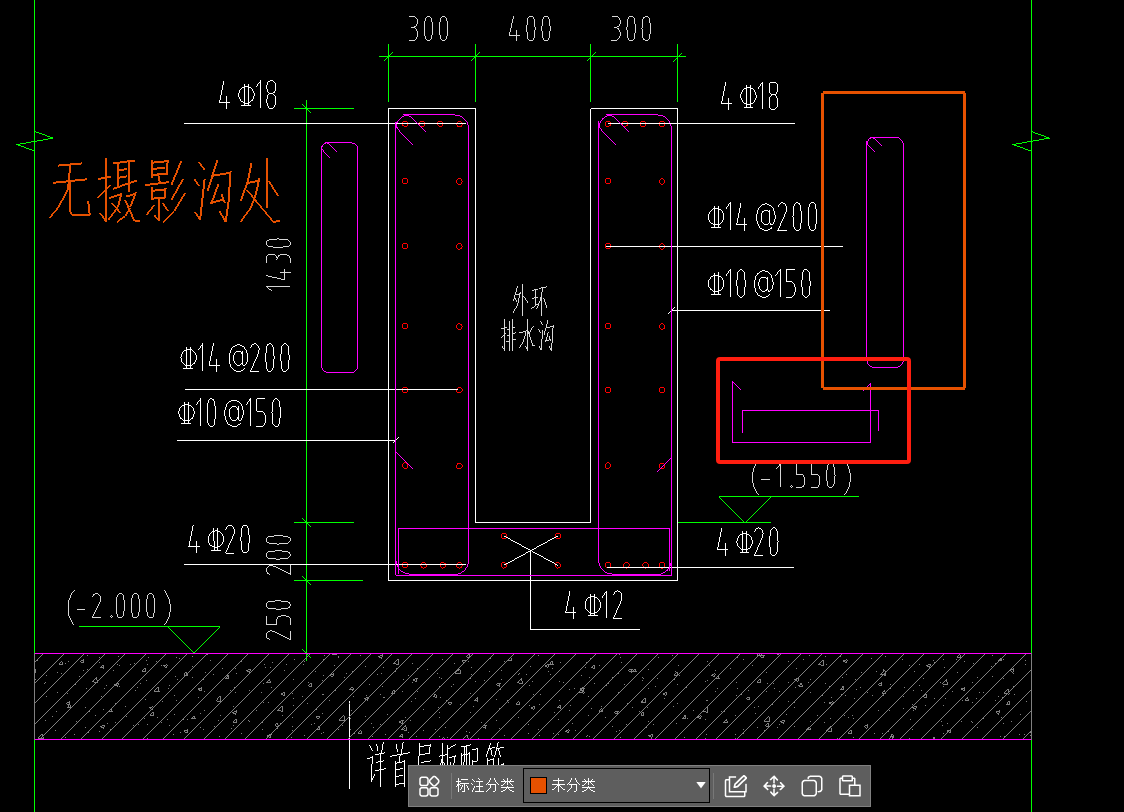Click the green triangle below (-2.000)

click(194, 639)
